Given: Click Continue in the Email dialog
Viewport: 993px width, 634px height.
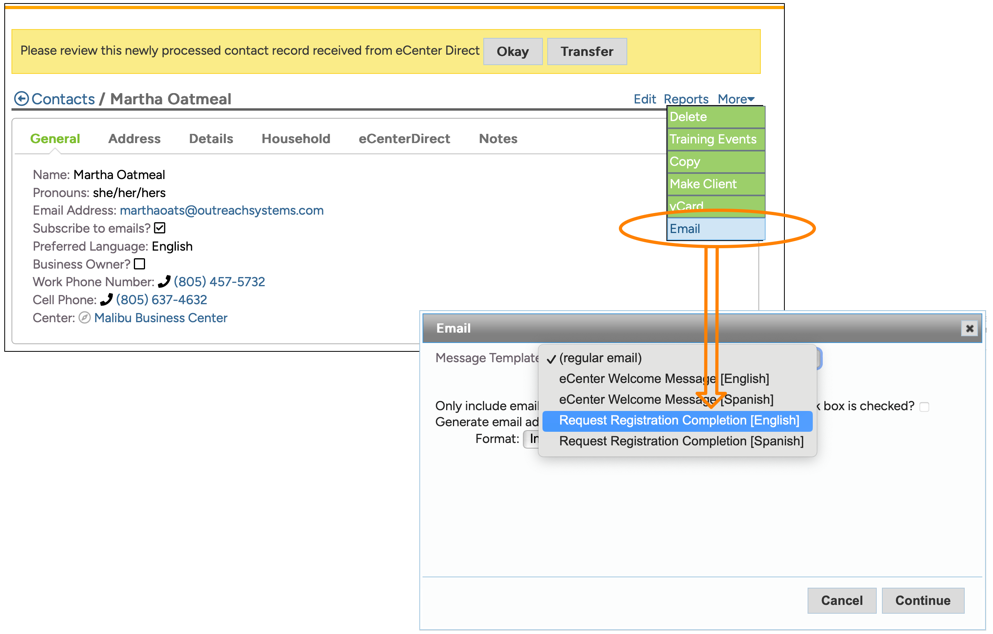Looking at the screenshot, I should pyautogui.click(x=922, y=600).
